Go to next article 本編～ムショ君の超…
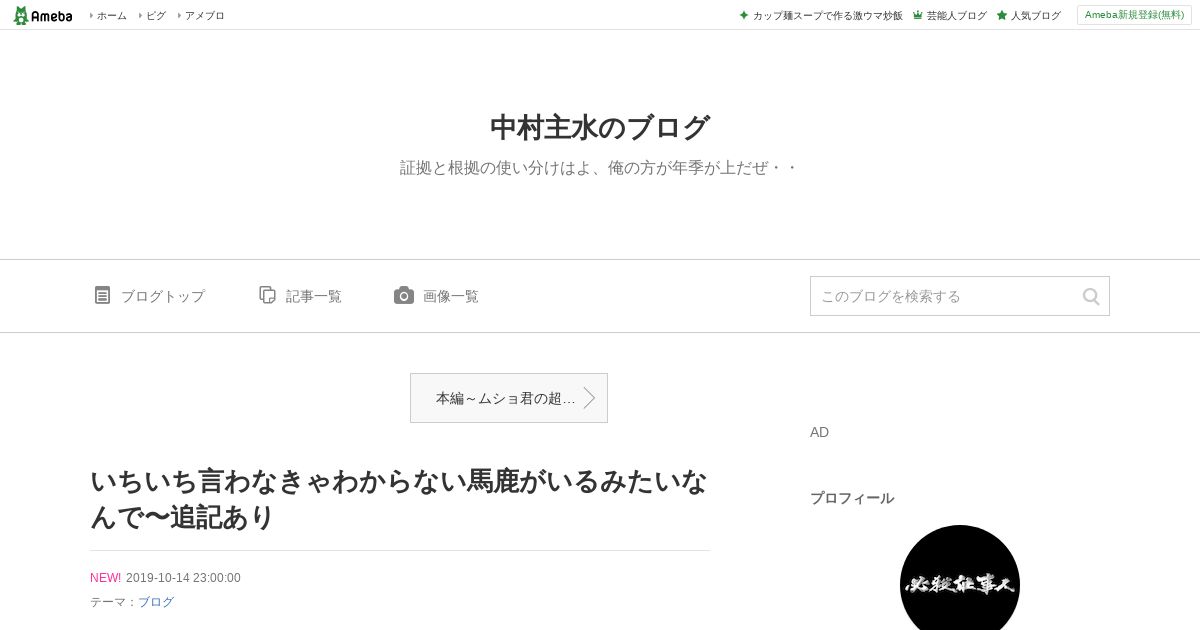1200x630 pixels. (x=509, y=398)
